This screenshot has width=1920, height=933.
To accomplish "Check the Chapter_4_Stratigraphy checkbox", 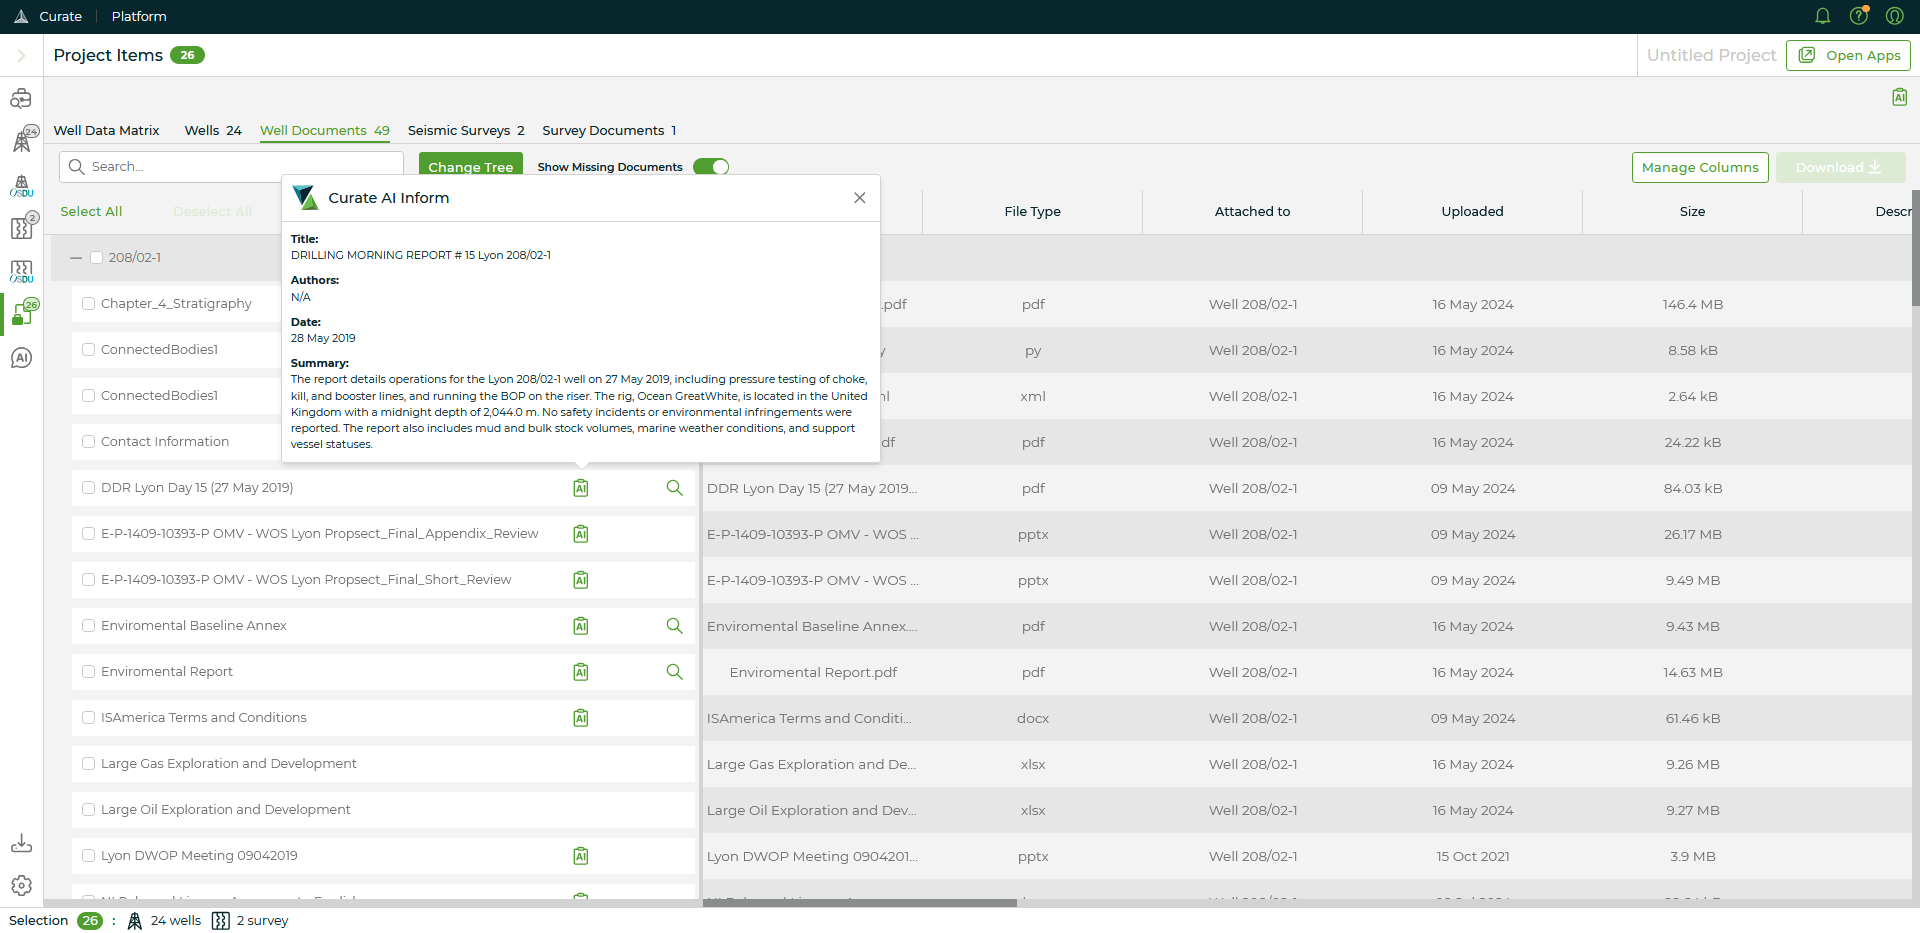I will [x=89, y=303].
